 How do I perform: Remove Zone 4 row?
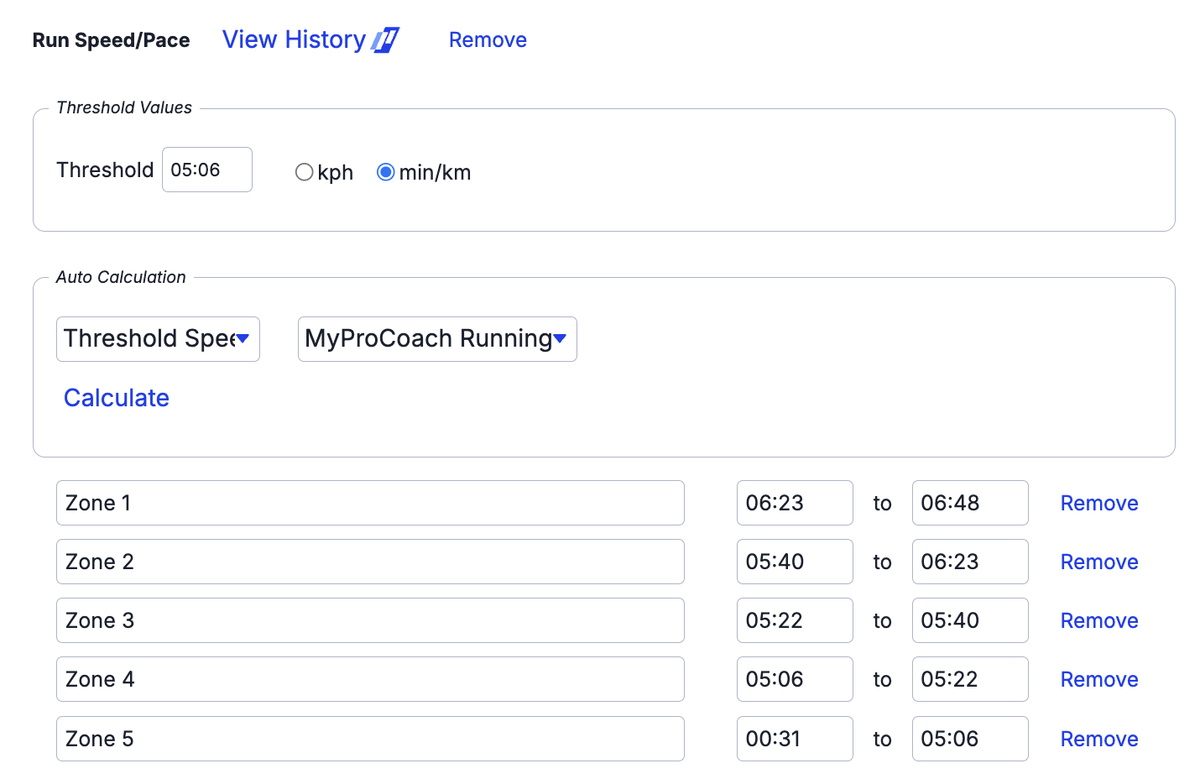pos(1099,680)
